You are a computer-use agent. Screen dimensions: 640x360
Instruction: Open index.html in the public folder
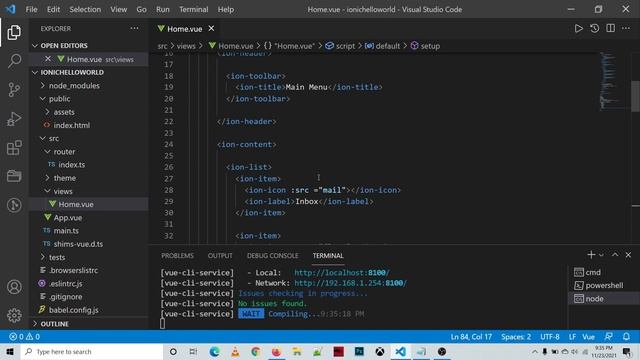pos(71,125)
